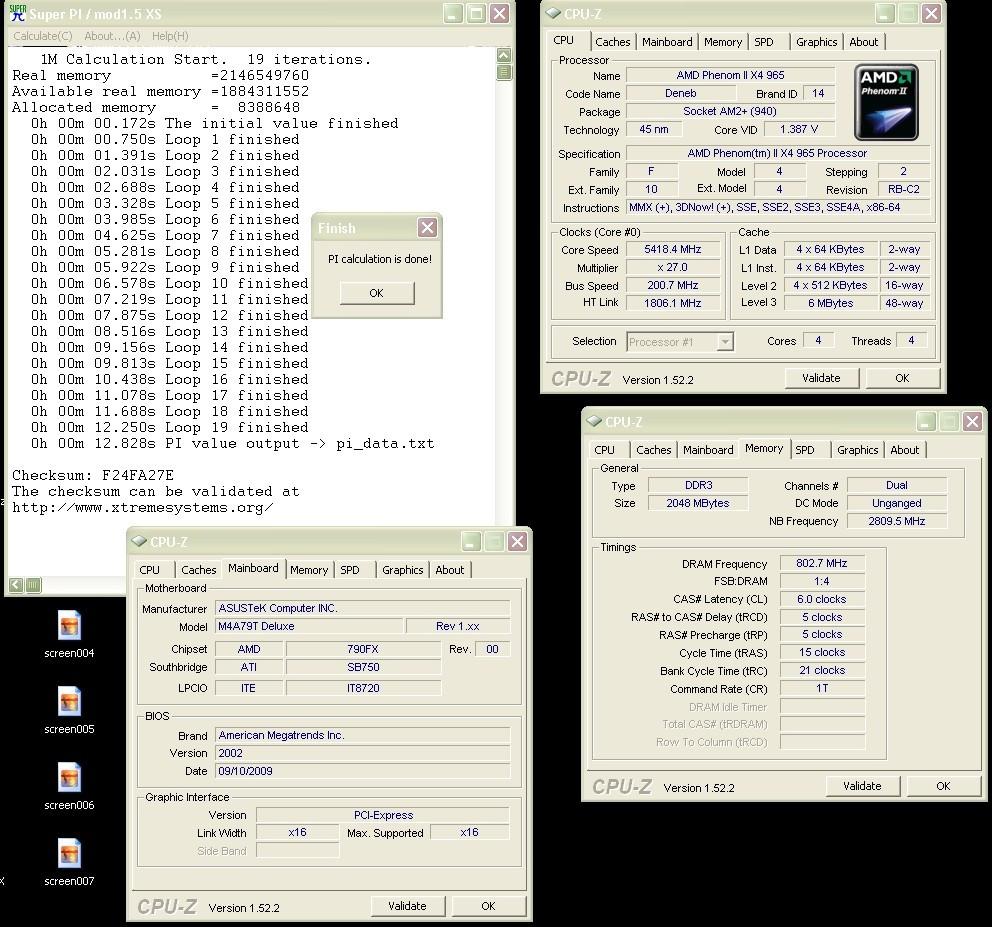992x927 pixels.
Task: Click the DRAM Frequency 802.7 MHz value
Action: coord(821,563)
